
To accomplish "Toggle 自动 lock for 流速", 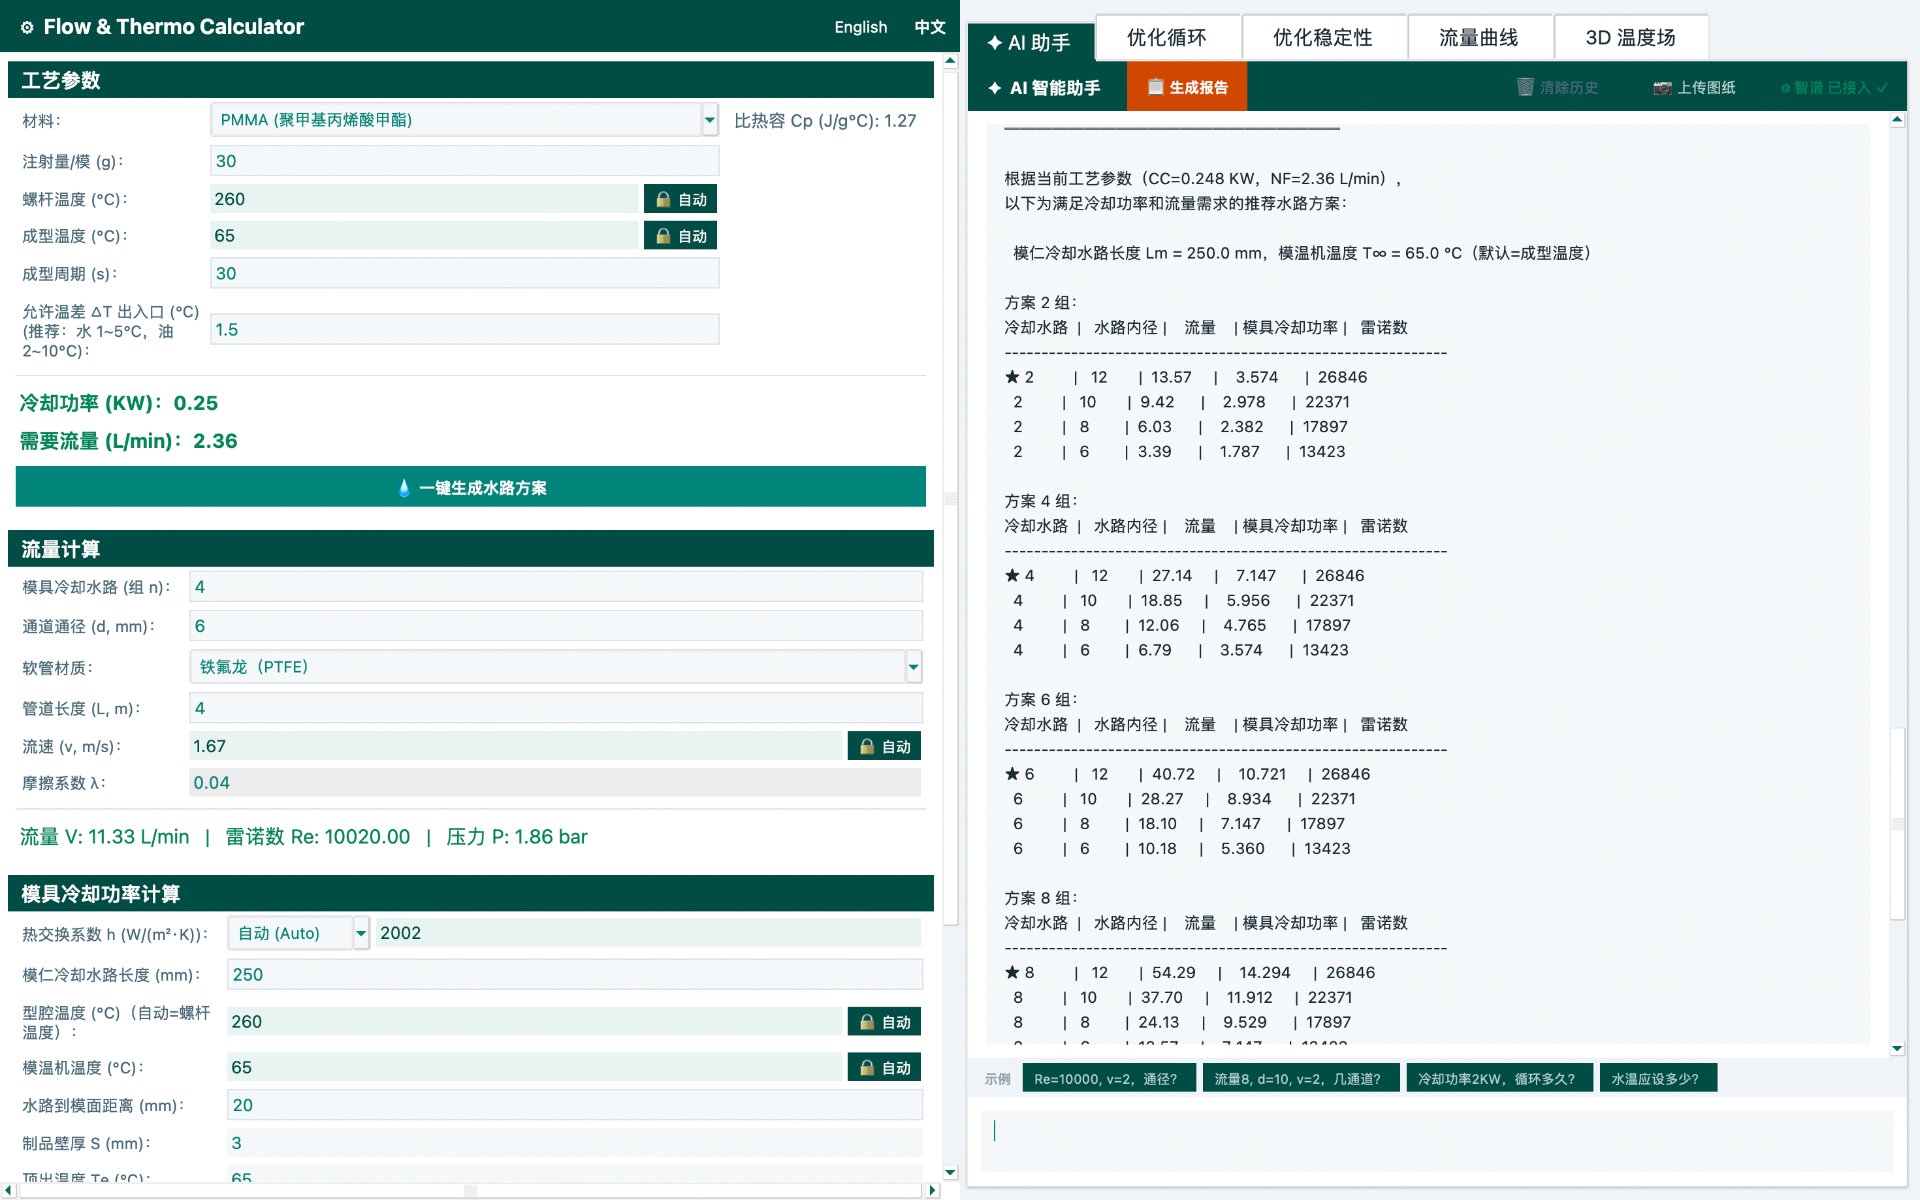I will click(884, 746).
